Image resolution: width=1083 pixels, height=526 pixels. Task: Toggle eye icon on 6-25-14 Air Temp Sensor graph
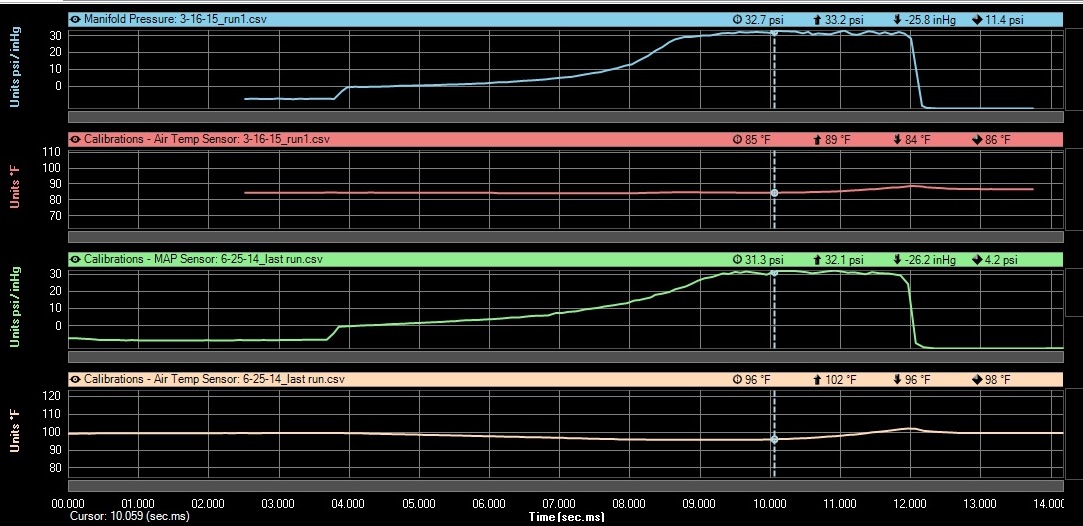click(75, 379)
